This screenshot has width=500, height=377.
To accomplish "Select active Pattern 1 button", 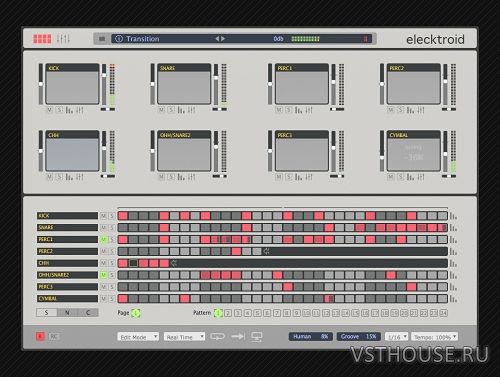I will tap(218, 313).
